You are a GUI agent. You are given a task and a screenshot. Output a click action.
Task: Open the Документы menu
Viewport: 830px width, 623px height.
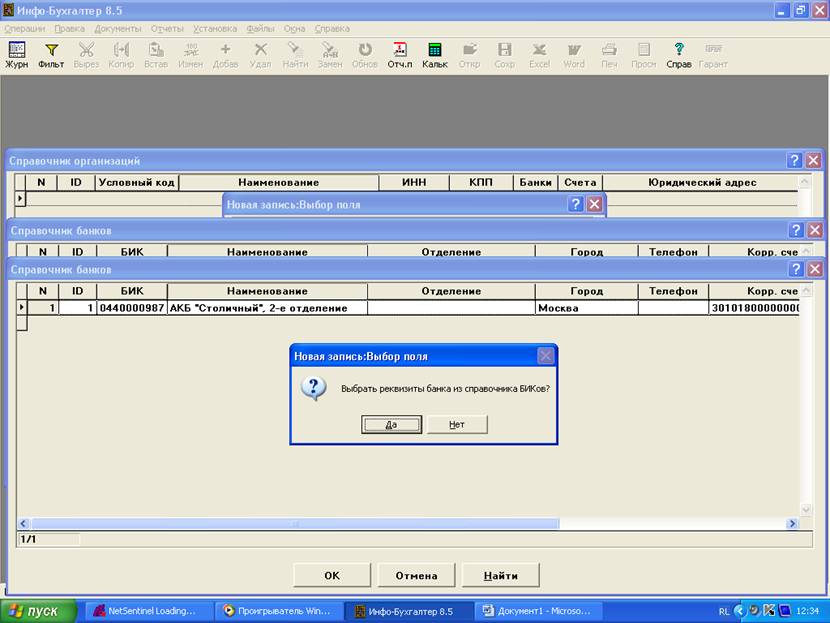click(x=118, y=29)
